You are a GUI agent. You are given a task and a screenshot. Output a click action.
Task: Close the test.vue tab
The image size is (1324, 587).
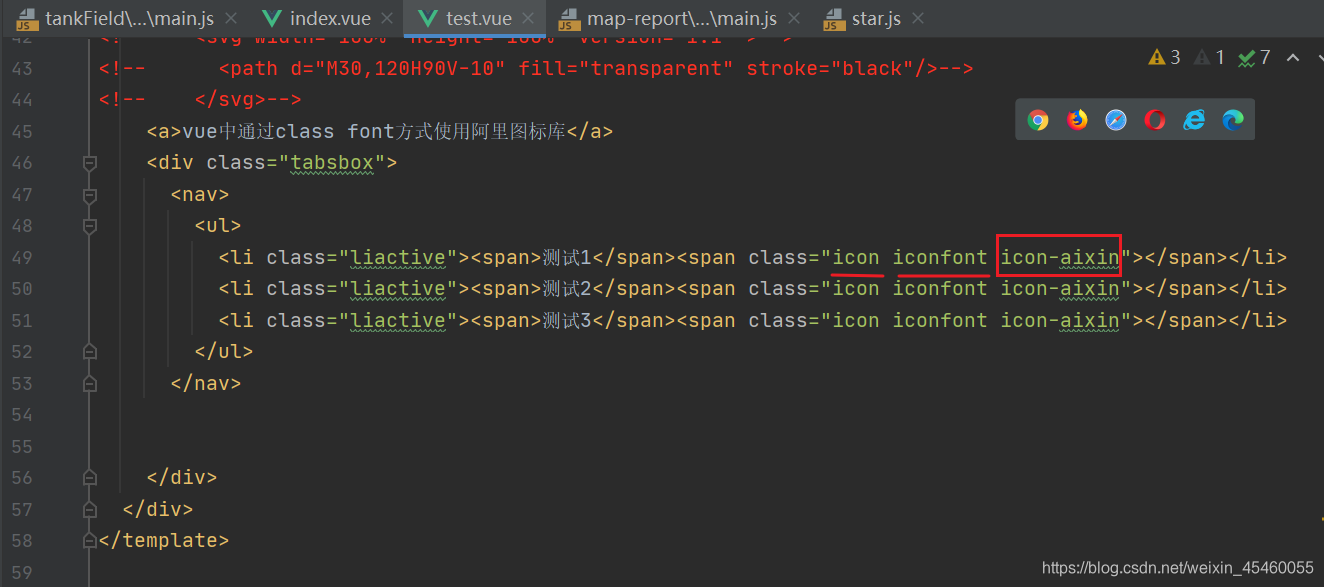pos(528,18)
